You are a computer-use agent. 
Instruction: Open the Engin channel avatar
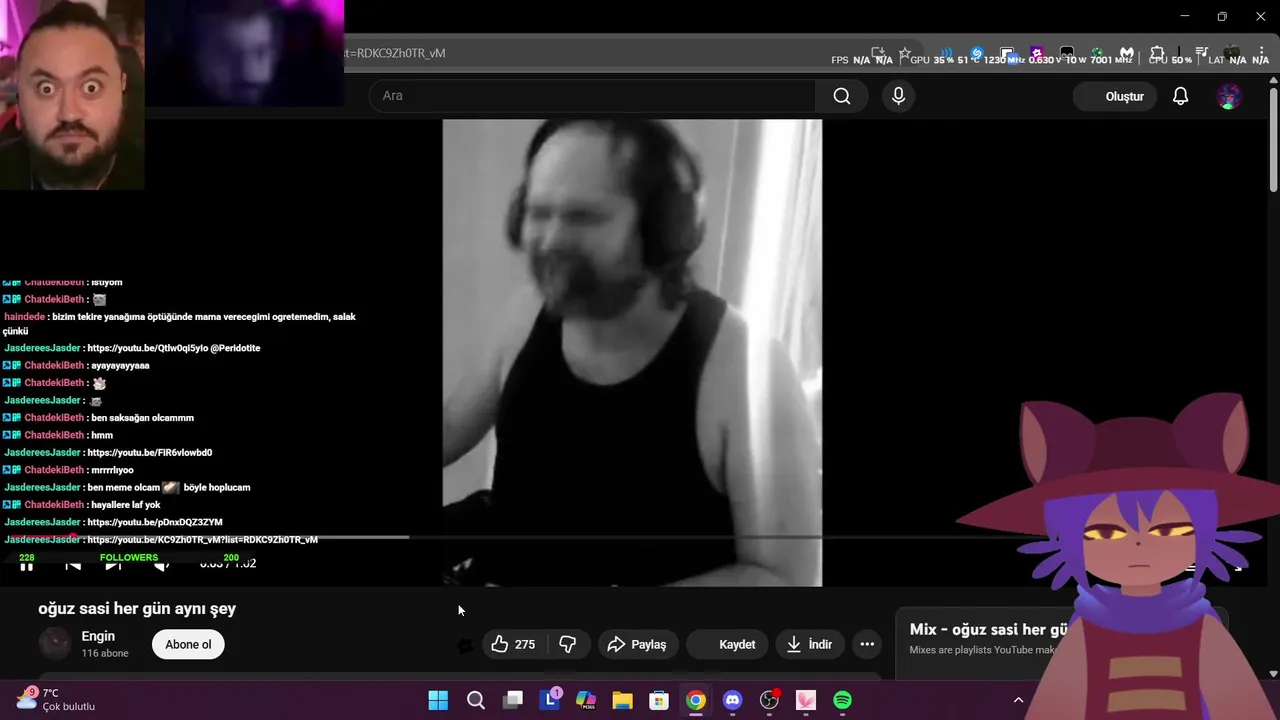pos(55,644)
